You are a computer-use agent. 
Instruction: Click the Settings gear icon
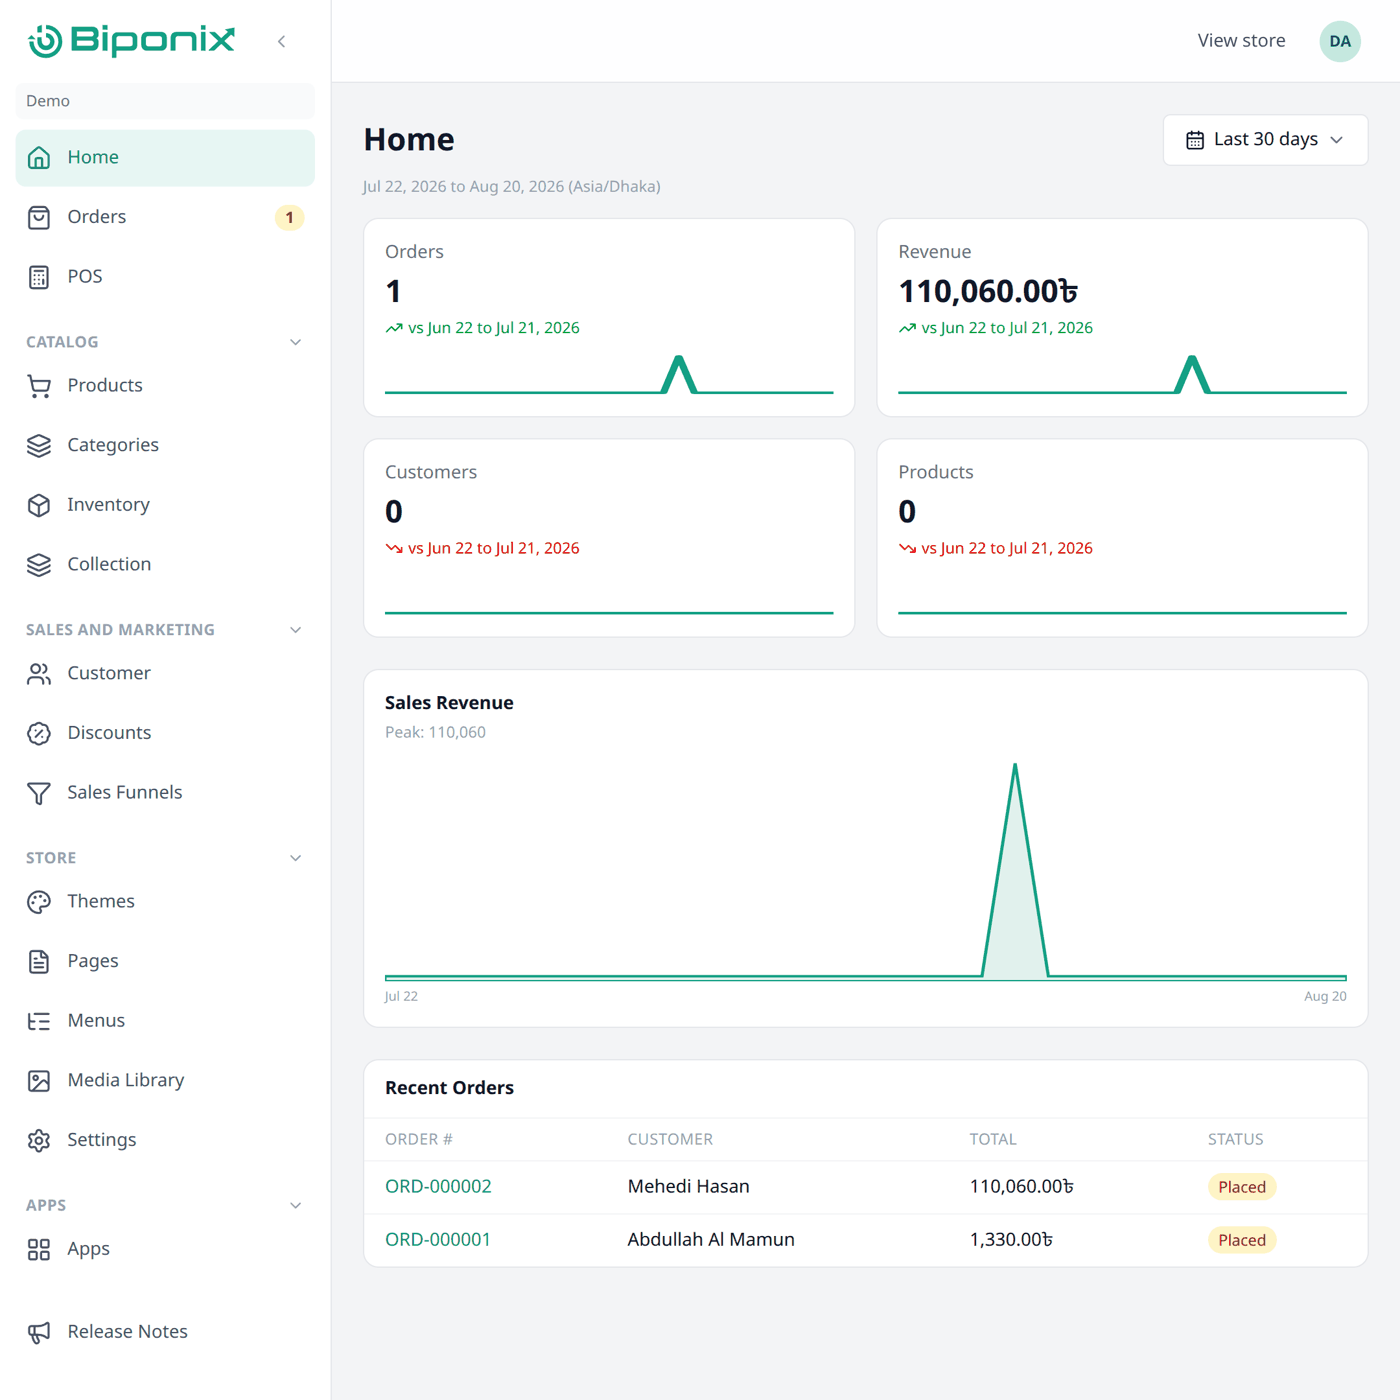(39, 1140)
